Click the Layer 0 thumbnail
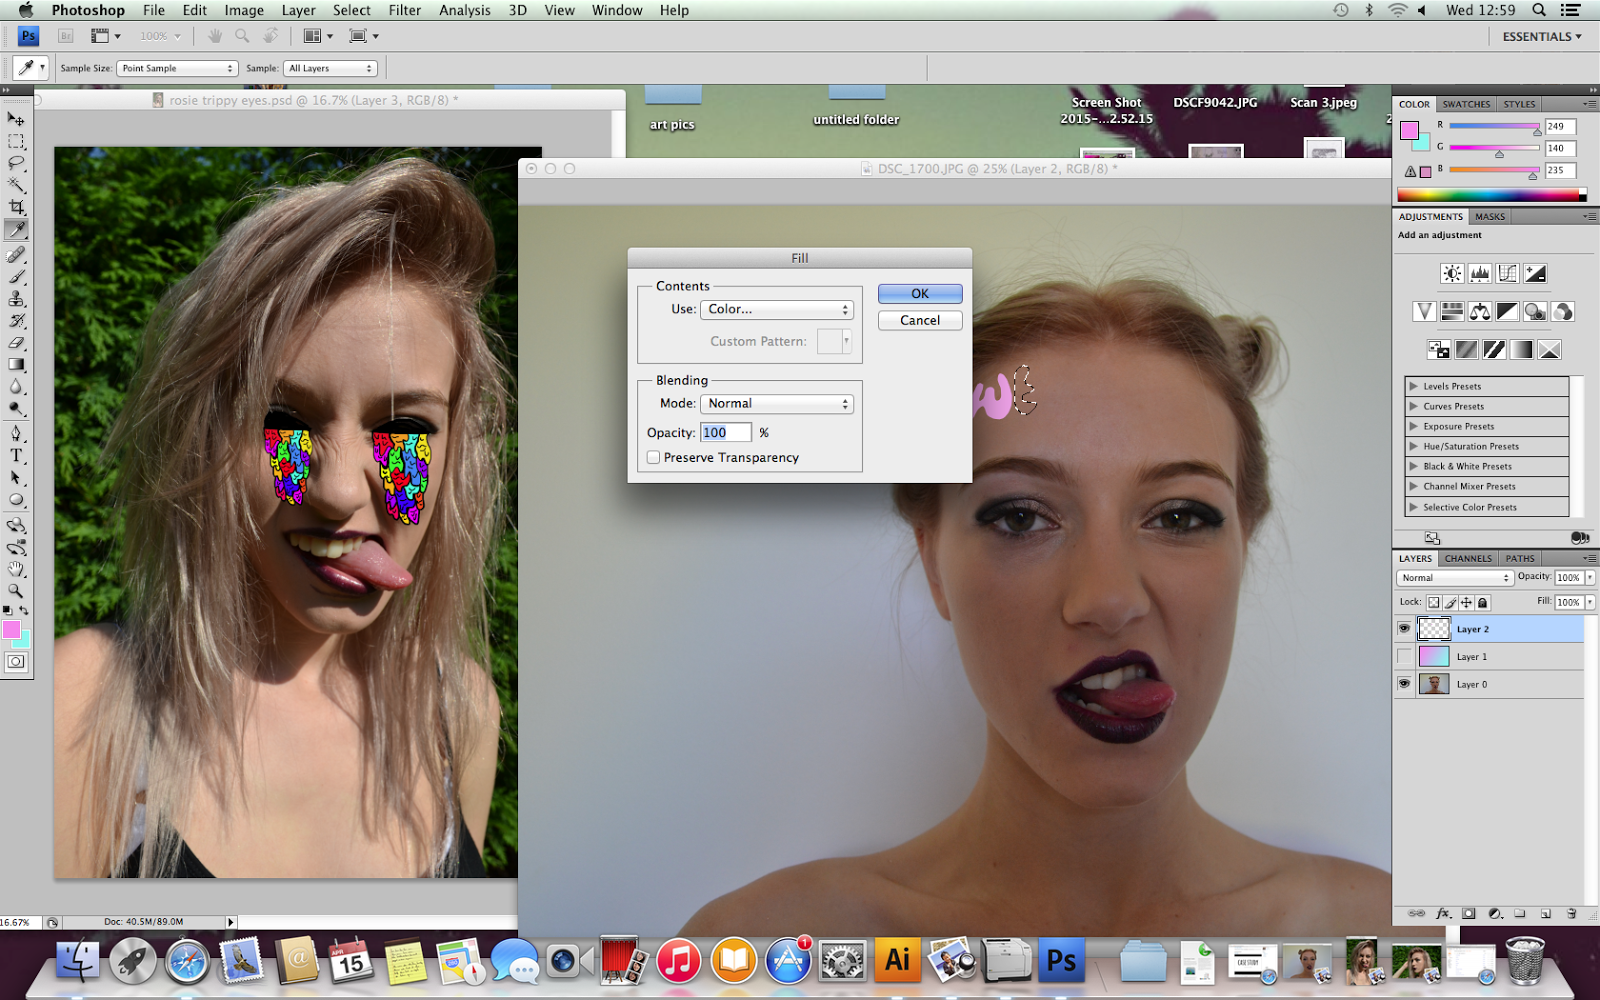1600x1000 pixels. pos(1434,684)
